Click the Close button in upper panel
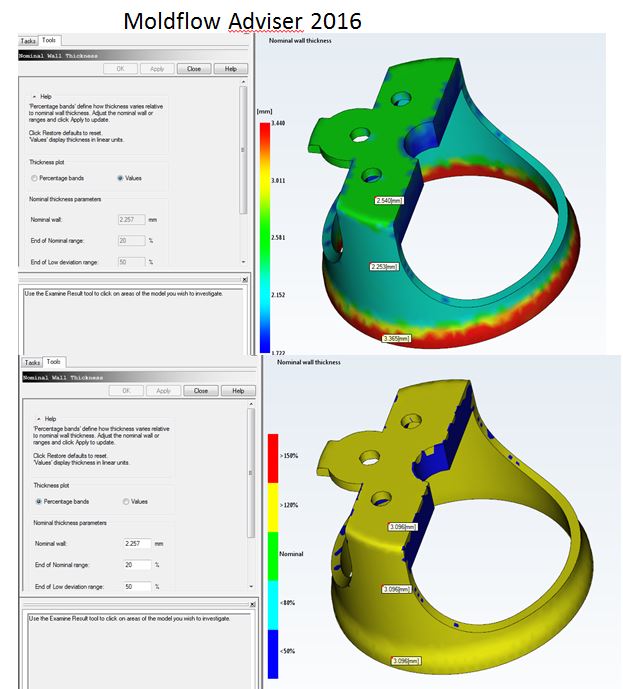The height and width of the screenshot is (689, 623). (194, 69)
